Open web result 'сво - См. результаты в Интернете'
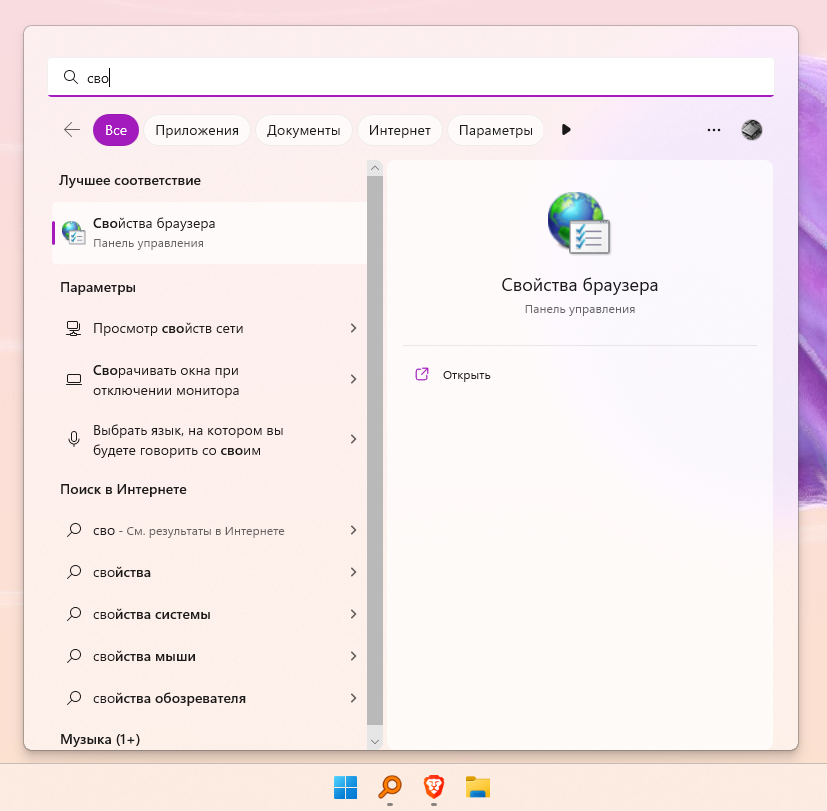Screen dimensions: 827x811 (209, 530)
